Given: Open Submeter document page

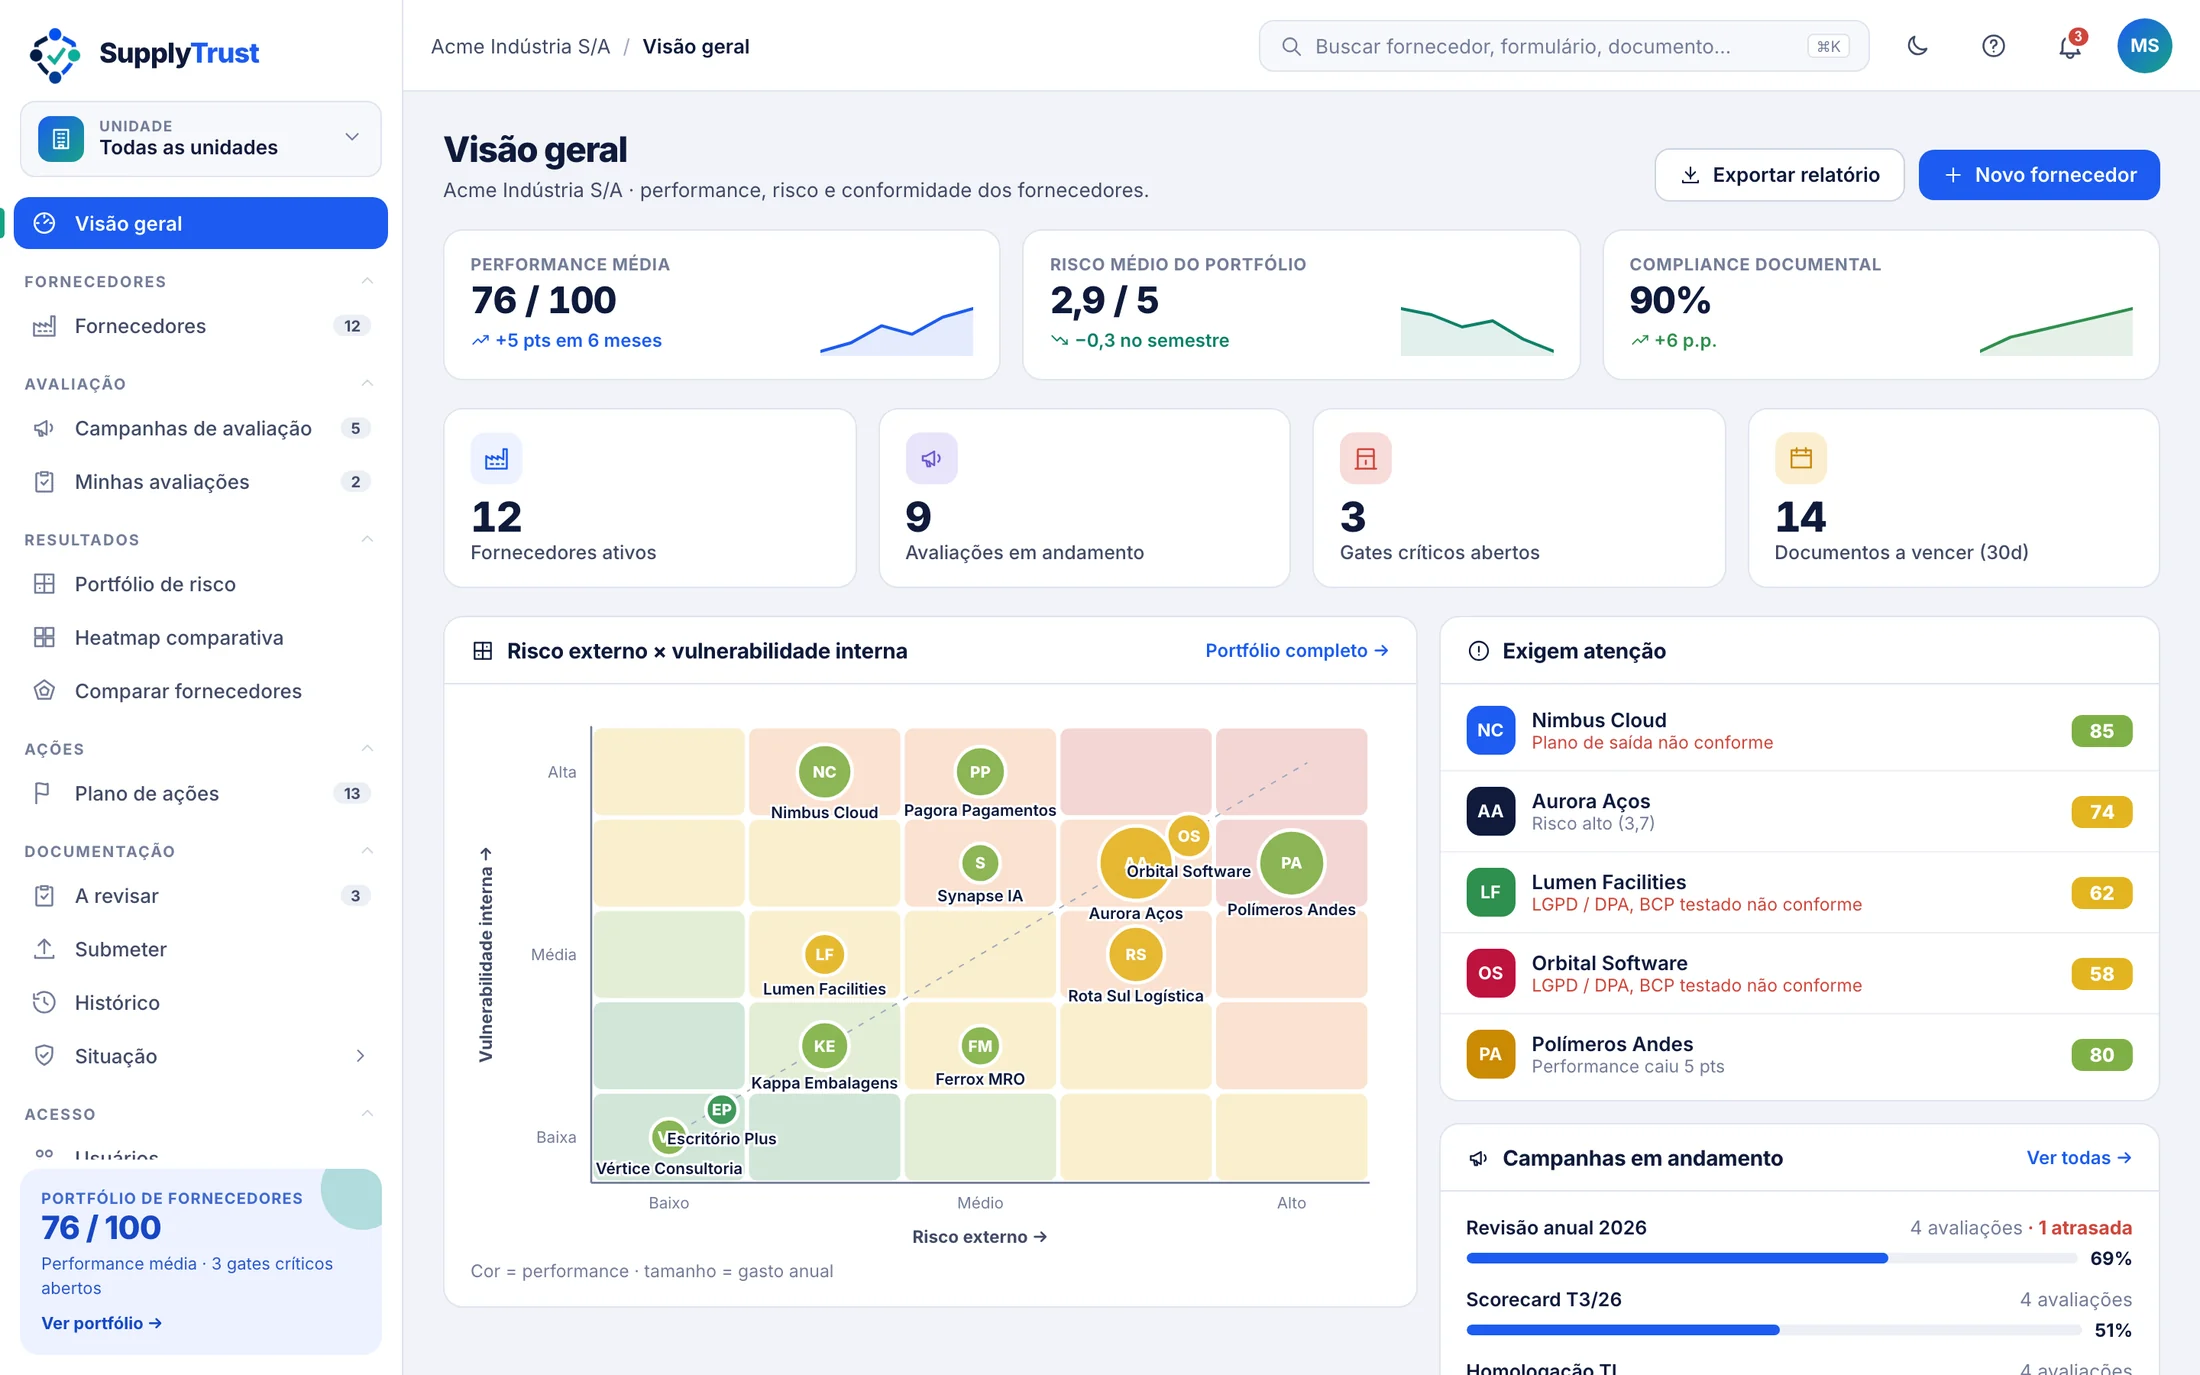Looking at the screenshot, I should (x=200, y=949).
